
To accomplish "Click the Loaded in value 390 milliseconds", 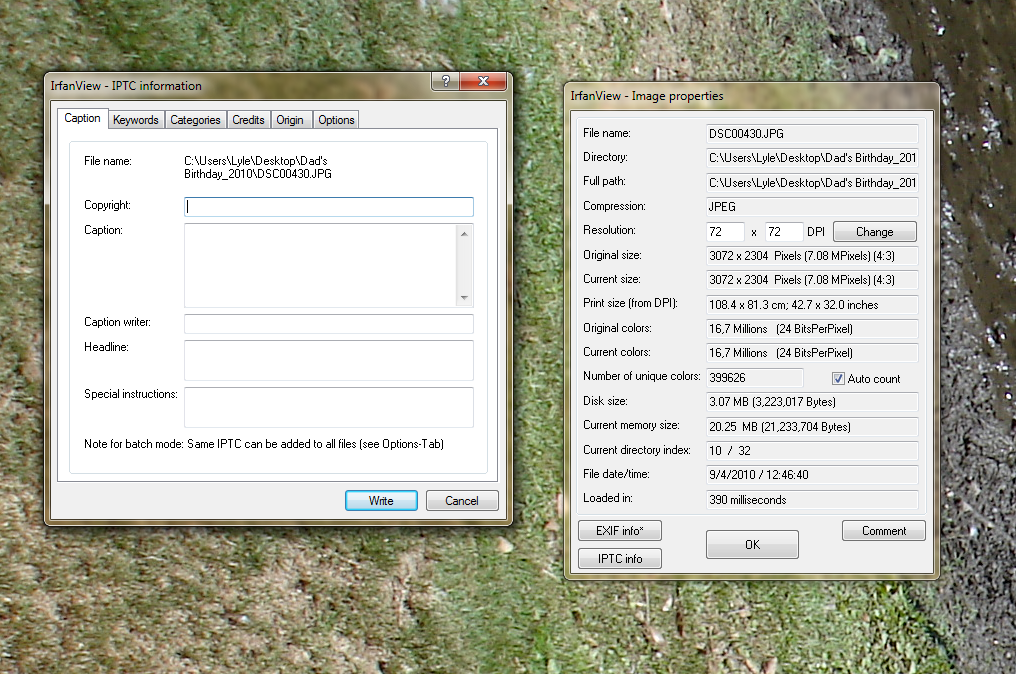I will (x=812, y=500).
